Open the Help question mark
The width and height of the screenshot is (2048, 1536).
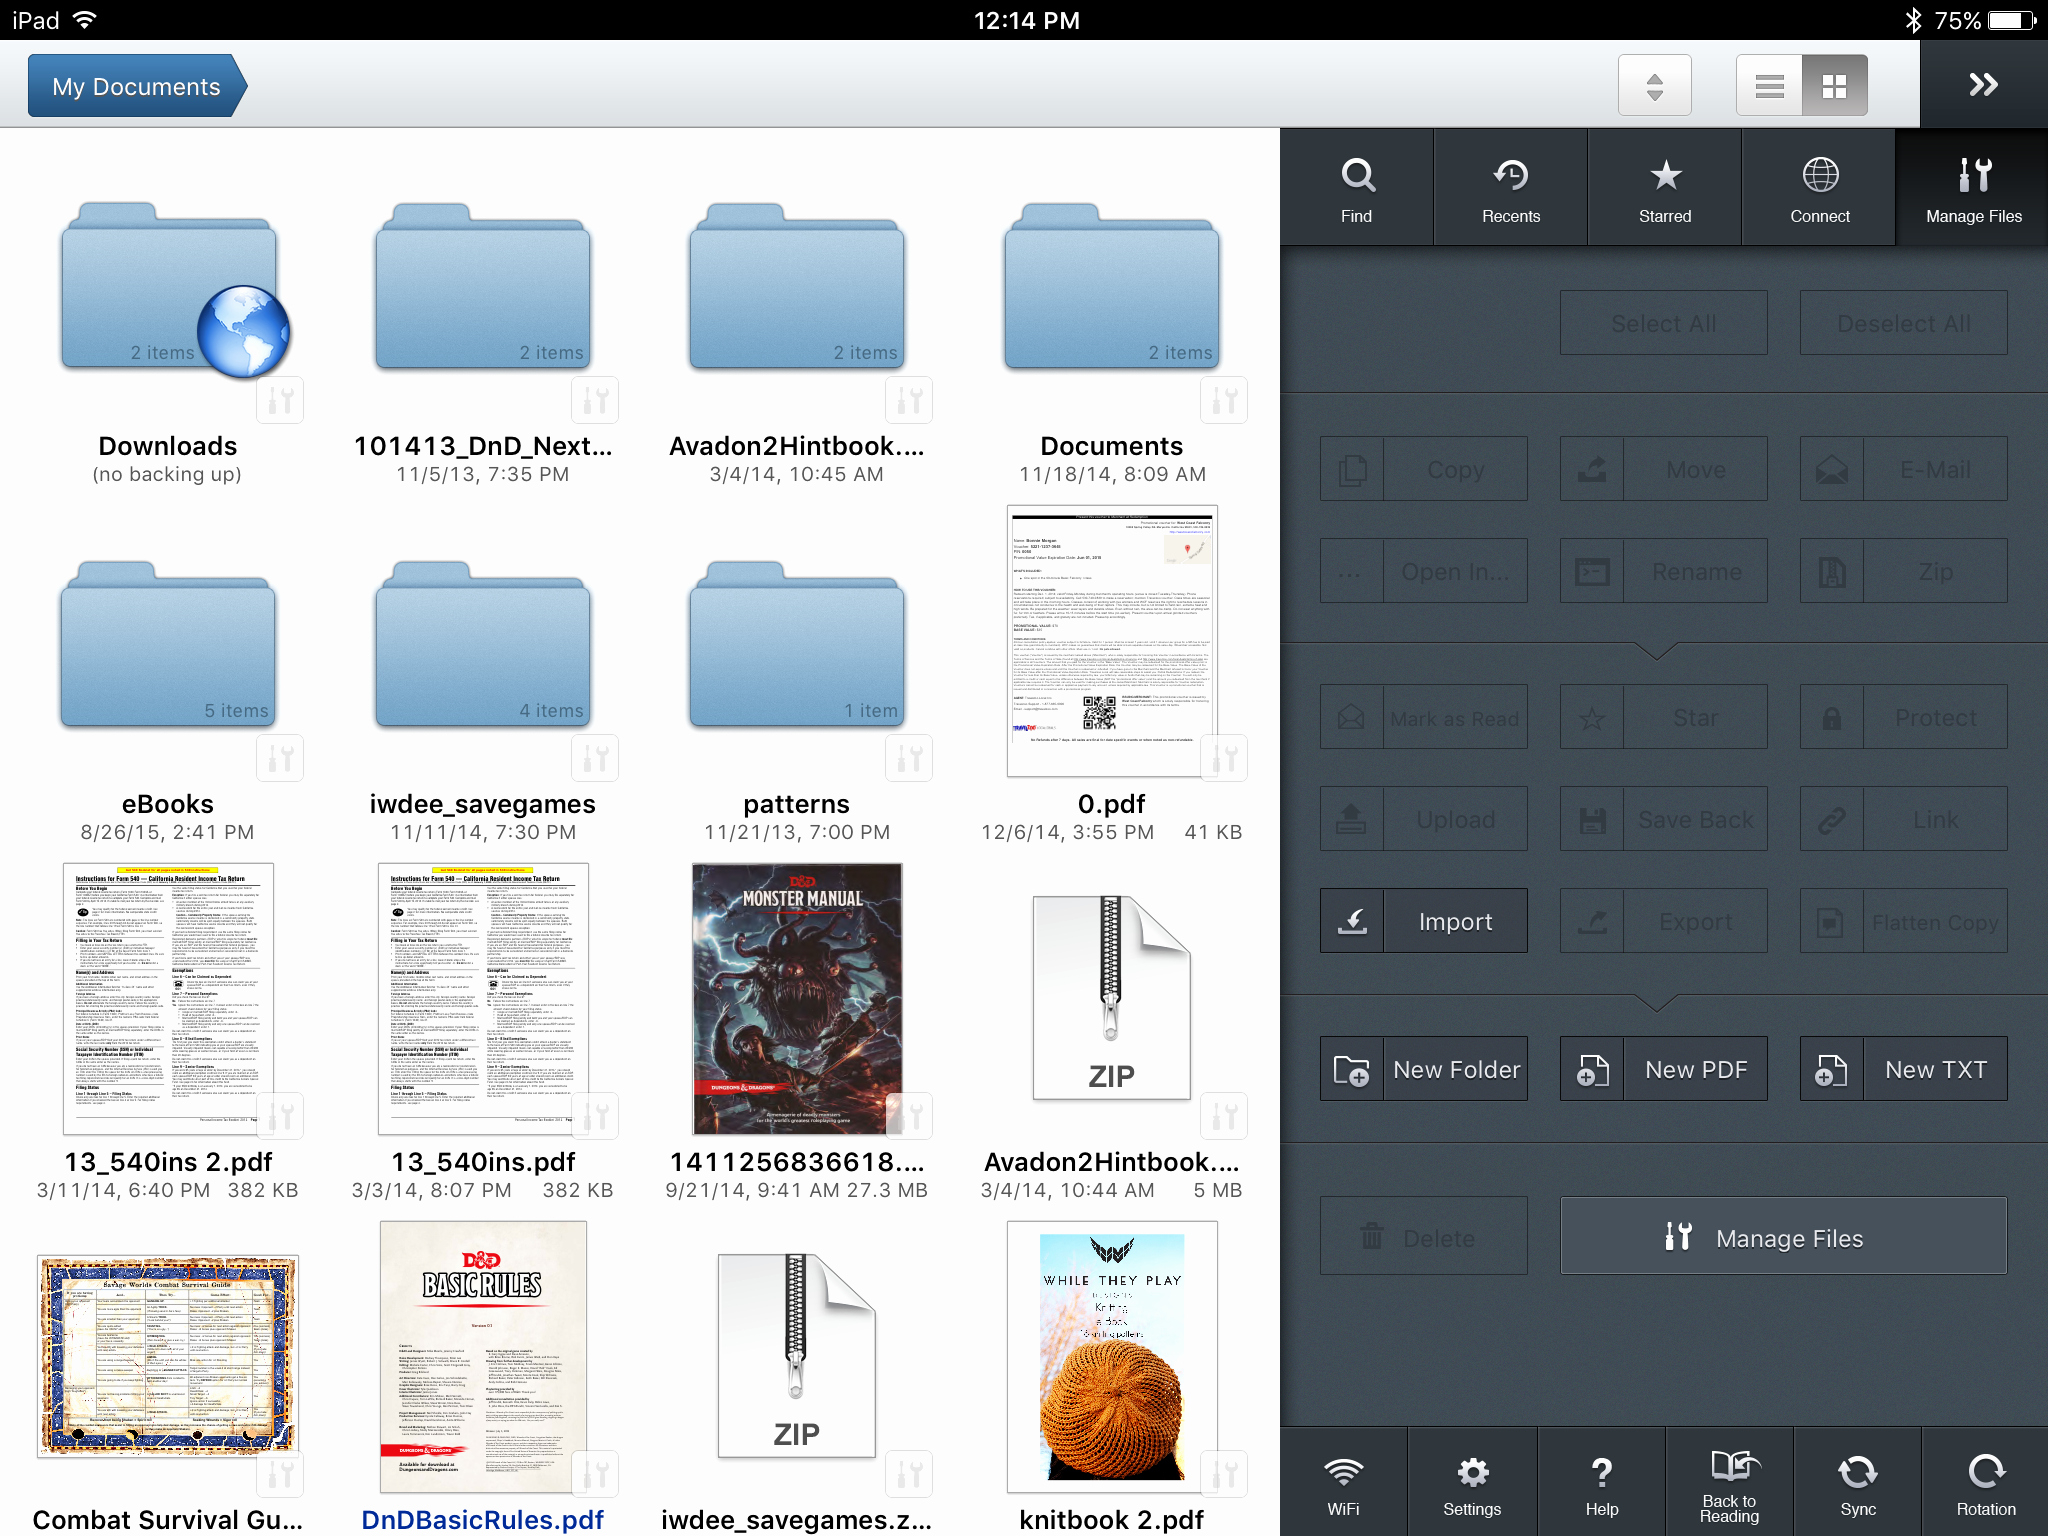[1601, 1483]
